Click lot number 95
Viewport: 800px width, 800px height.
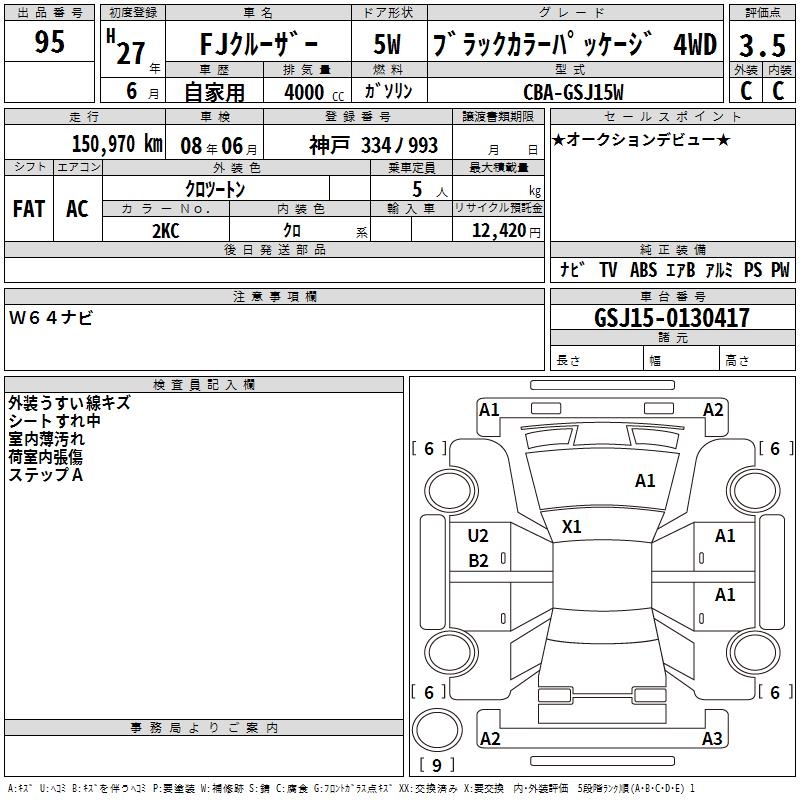(49, 42)
